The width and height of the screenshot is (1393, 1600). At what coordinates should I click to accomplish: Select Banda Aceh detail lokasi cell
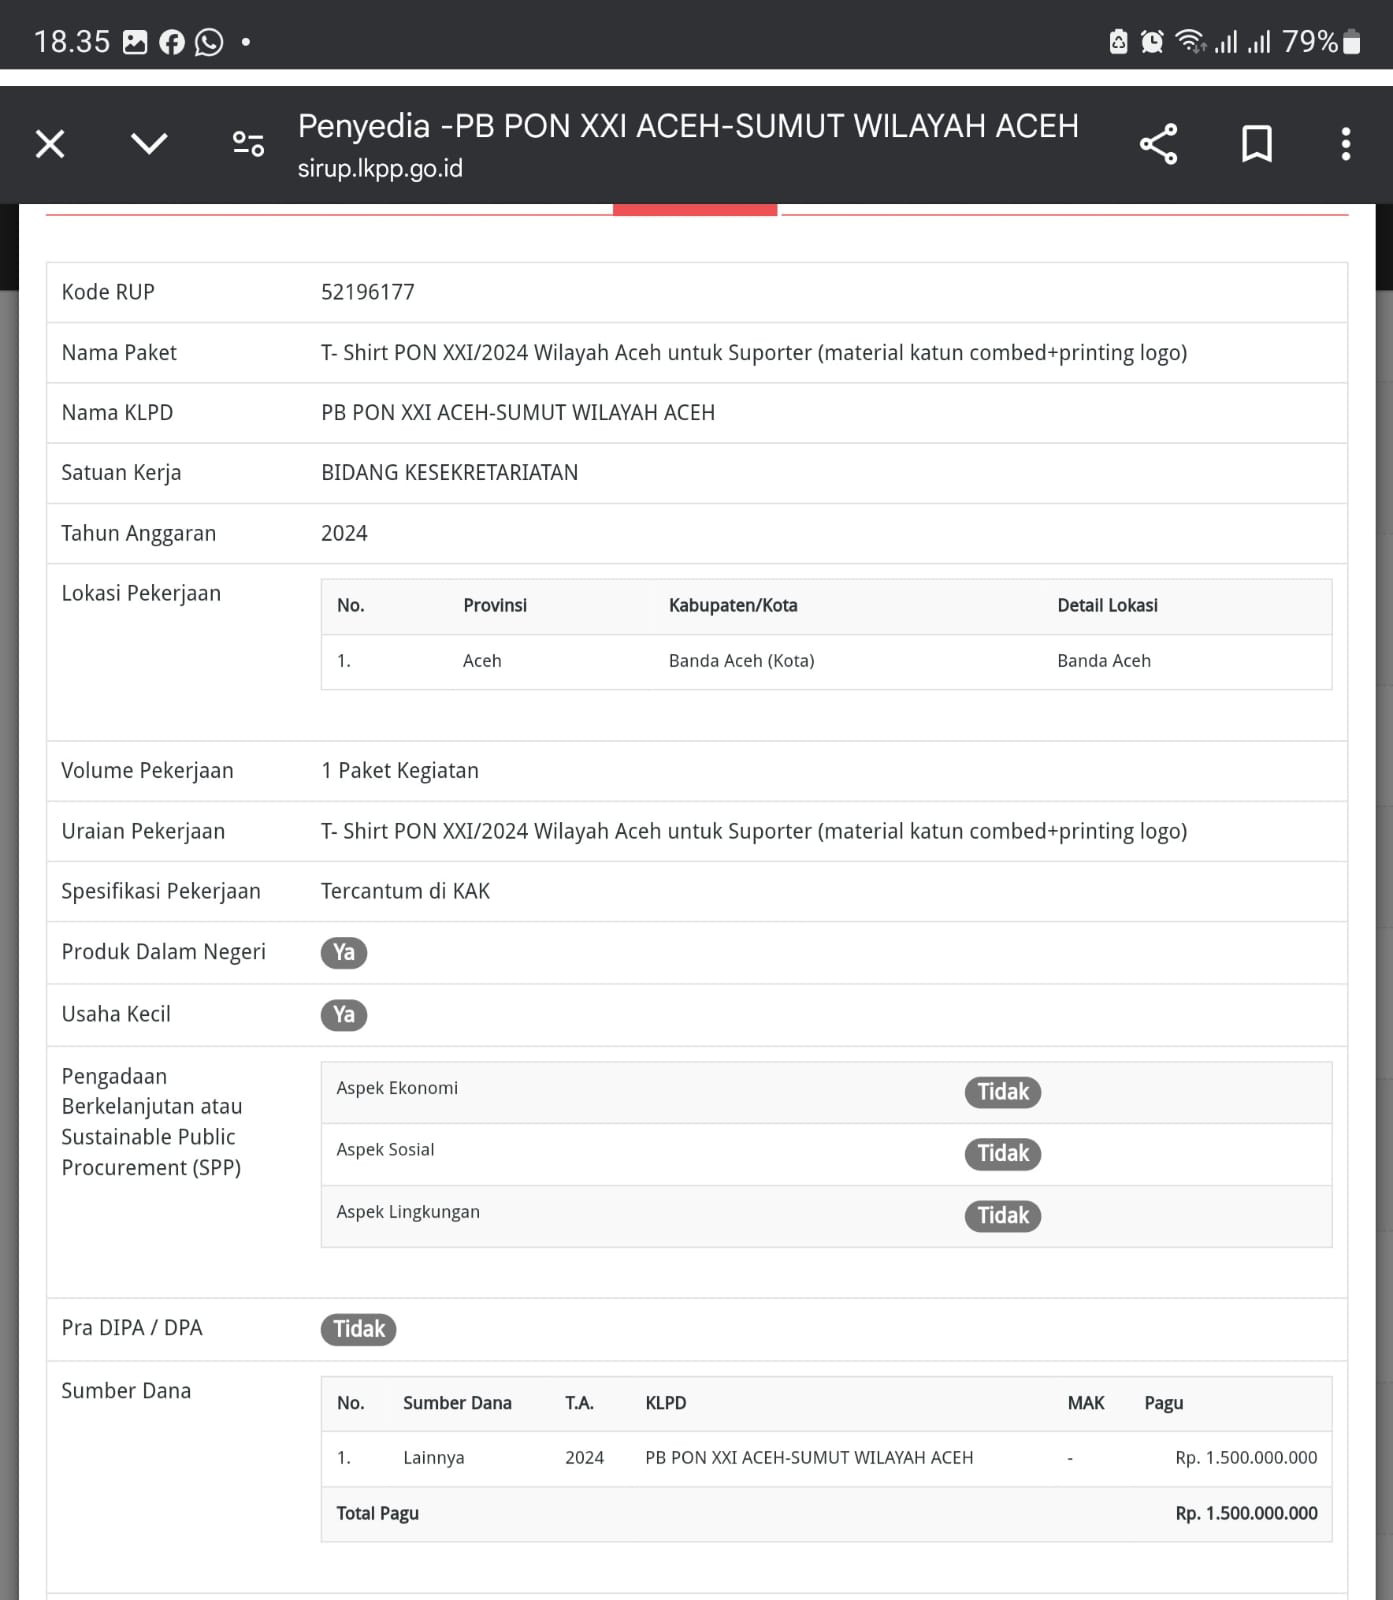(x=1104, y=661)
